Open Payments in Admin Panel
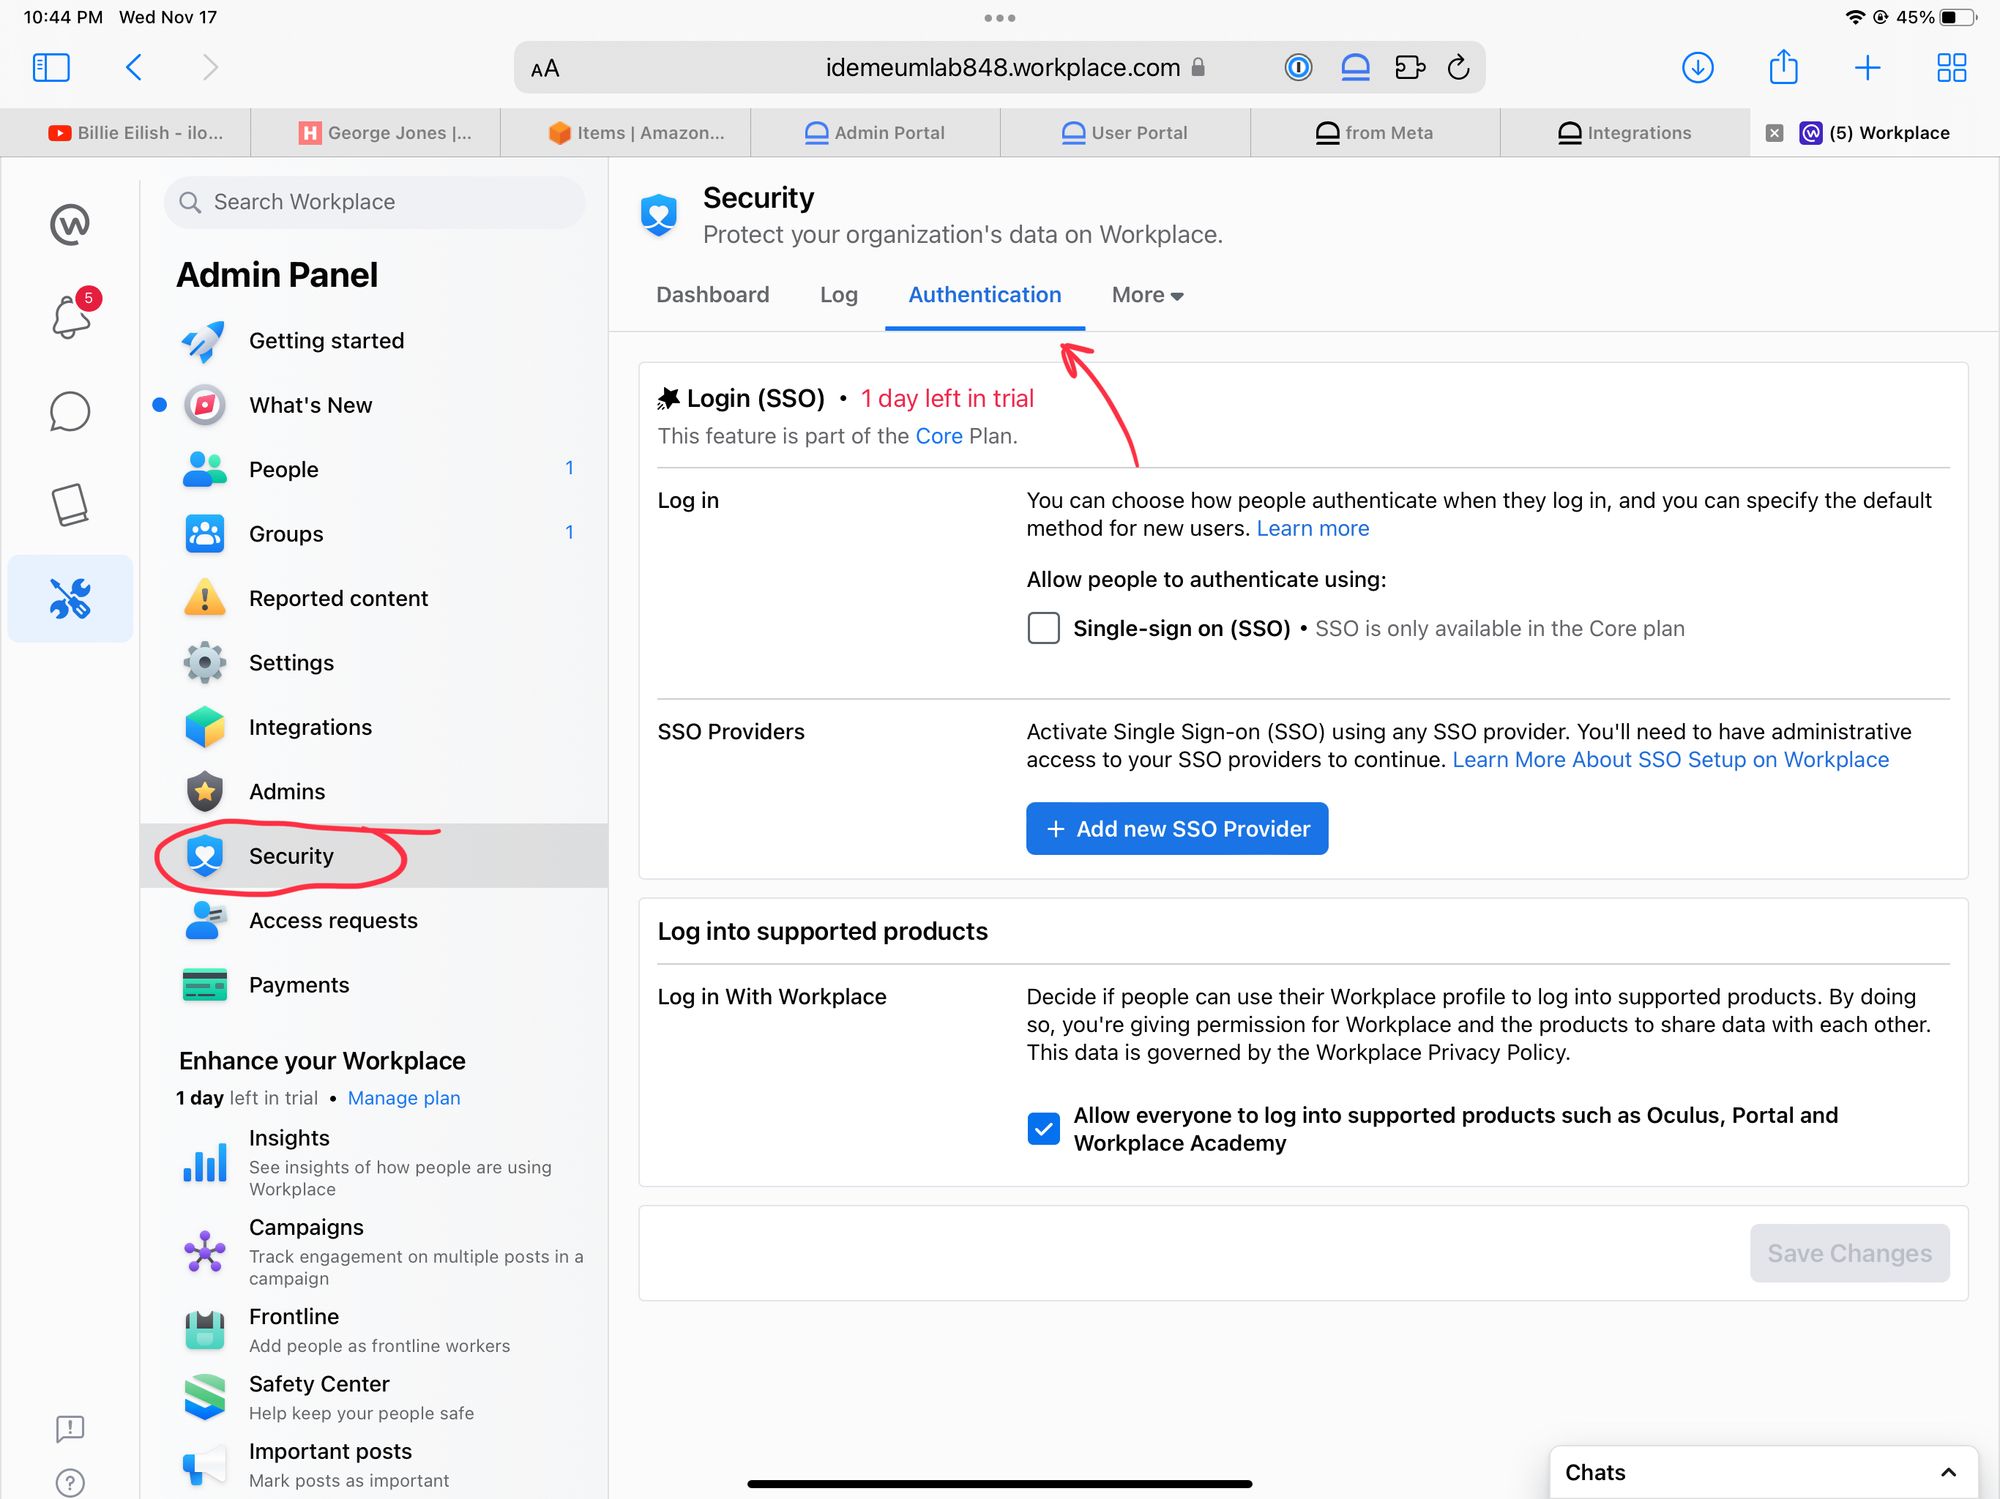This screenshot has height=1499, width=2000. pos(374,985)
